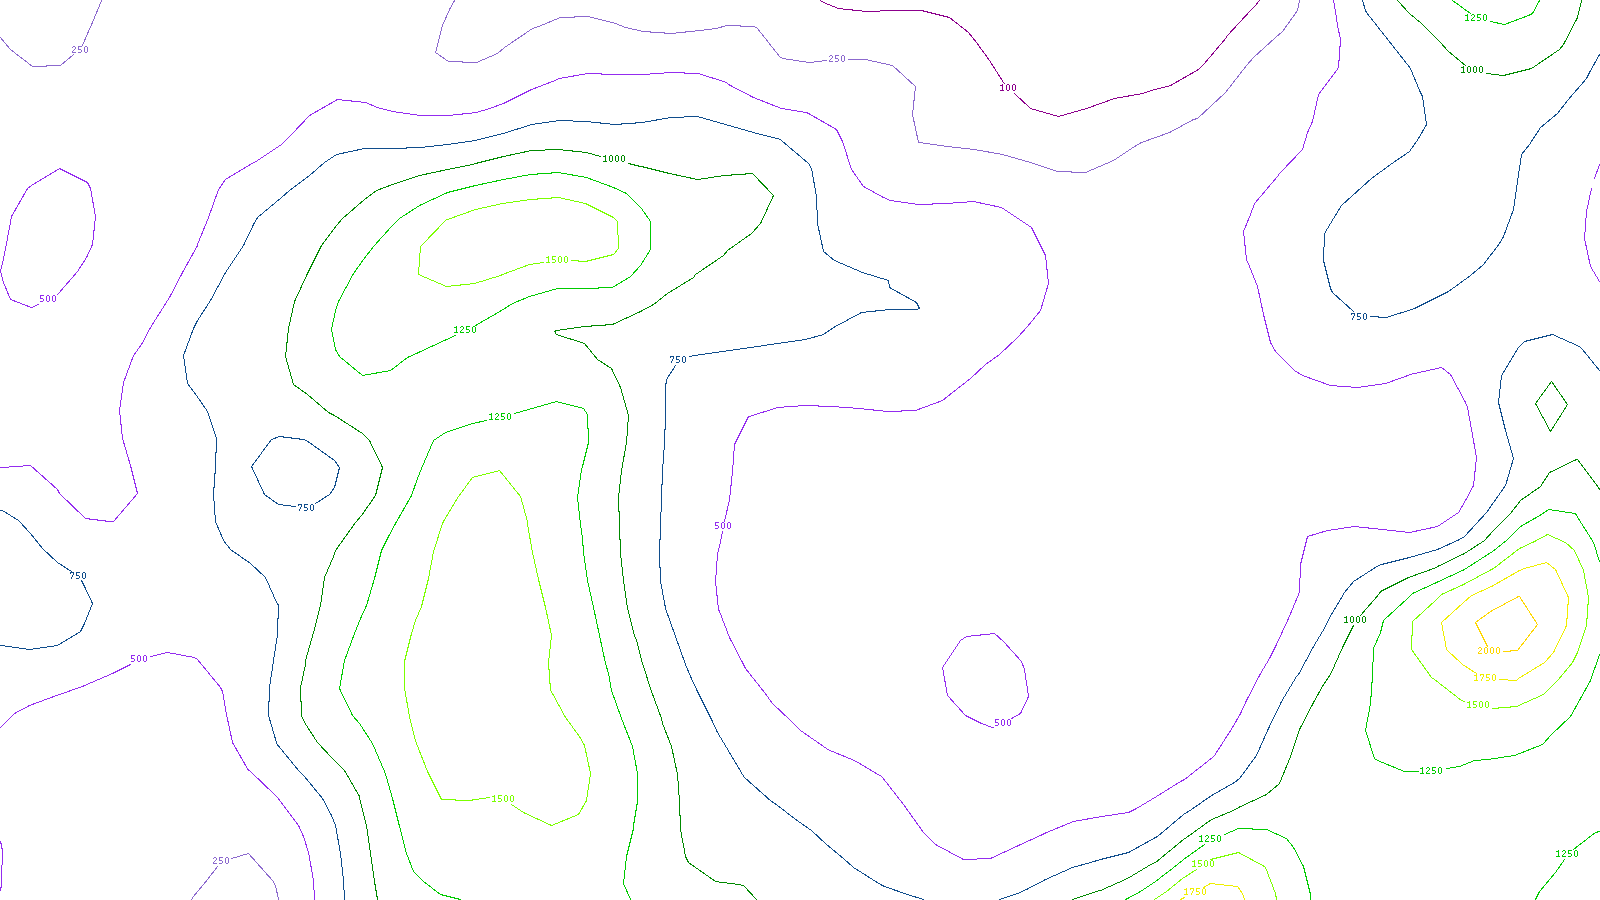Click the yellow "2000" peak contour label
The width and height of the screenshot is (1600, 900).
(1489, 651)
